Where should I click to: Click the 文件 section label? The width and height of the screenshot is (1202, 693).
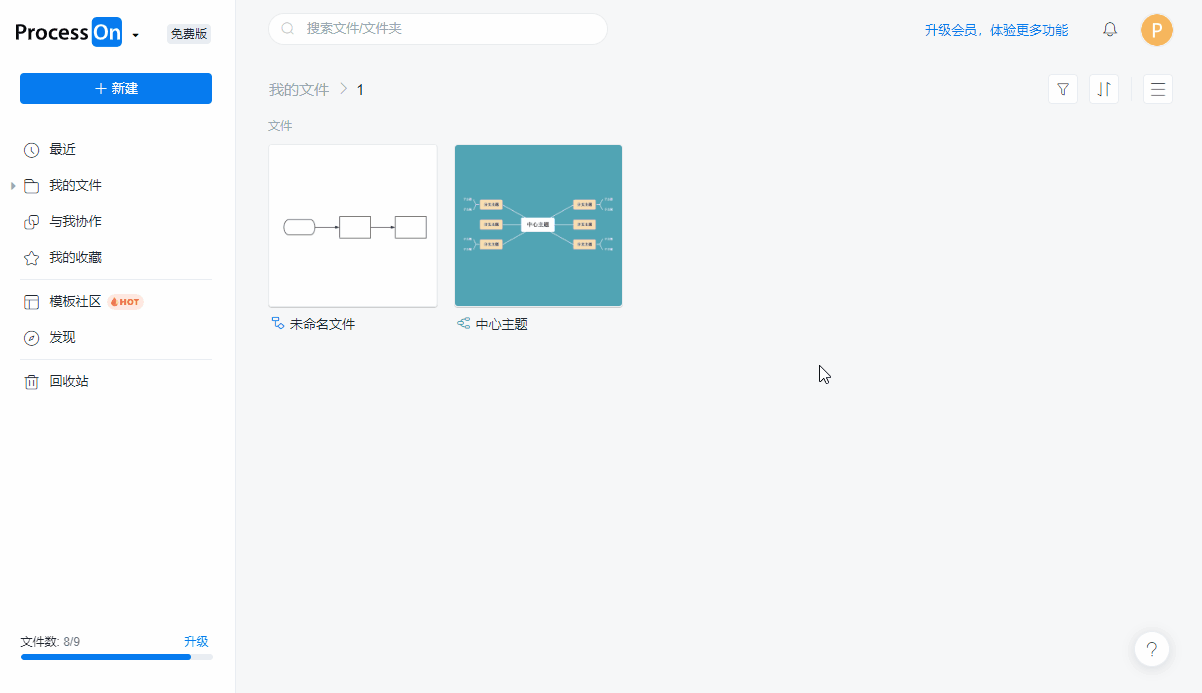[x=280, y=126]
